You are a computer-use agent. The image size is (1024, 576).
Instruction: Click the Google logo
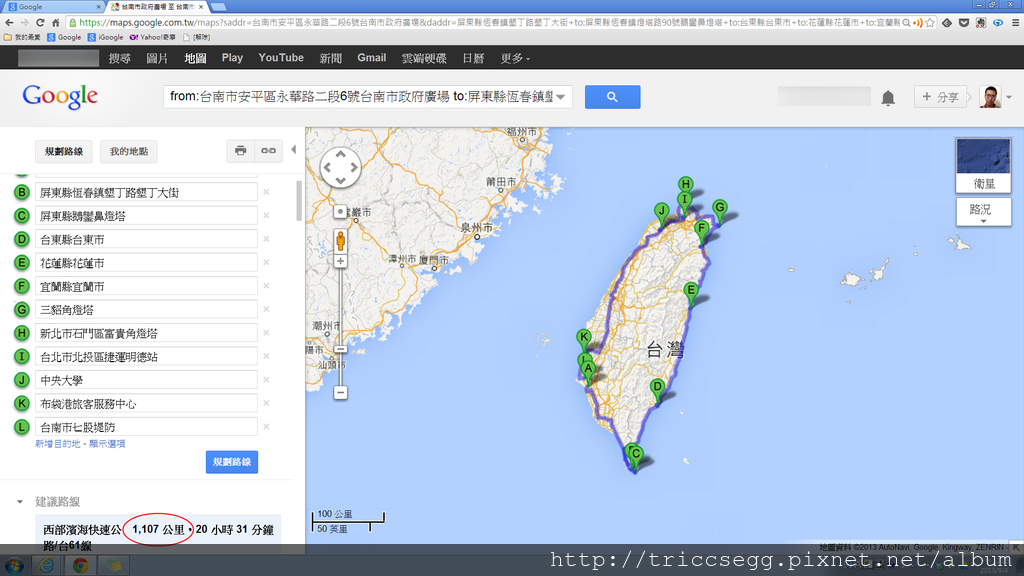[60, 97]
